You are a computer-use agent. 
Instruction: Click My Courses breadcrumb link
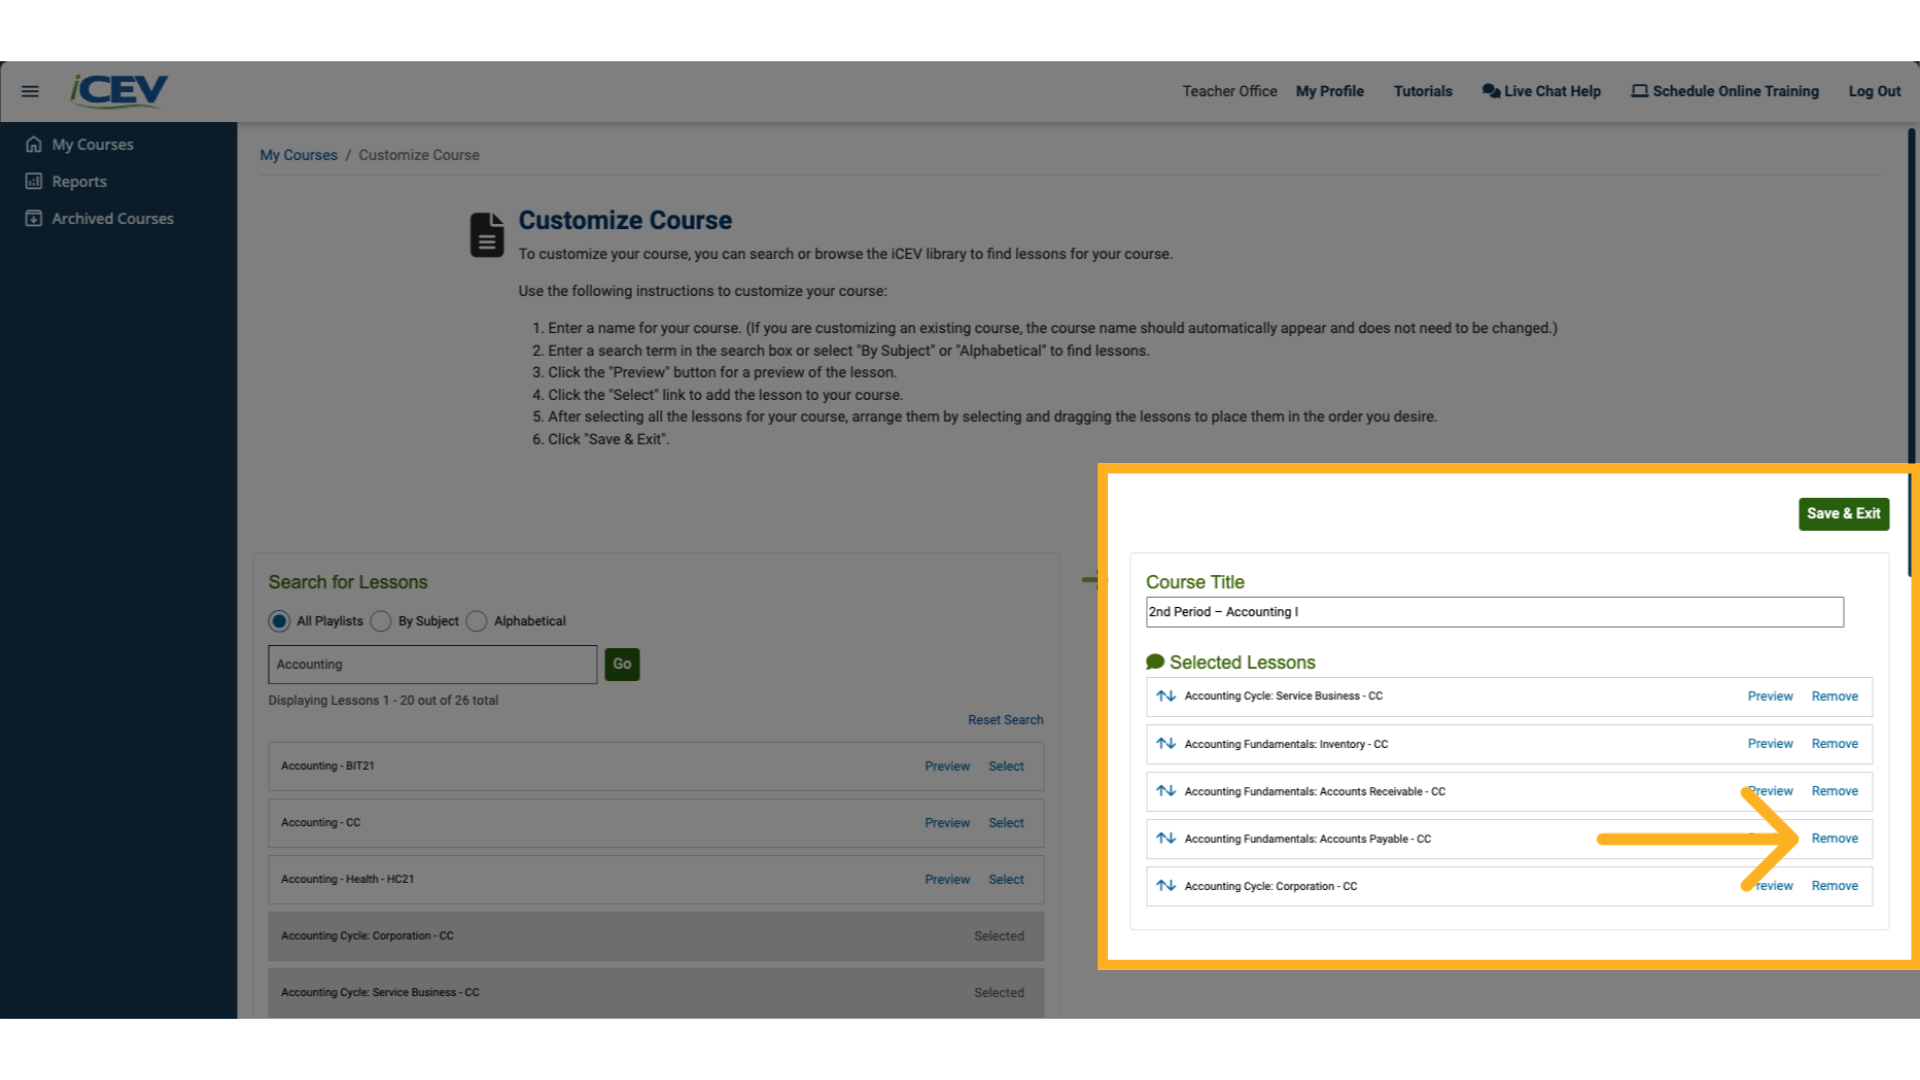pos(299,155)
